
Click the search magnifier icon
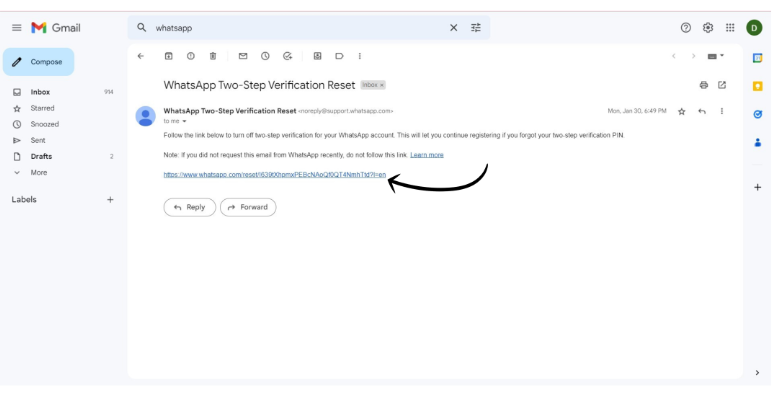point(141,28)
